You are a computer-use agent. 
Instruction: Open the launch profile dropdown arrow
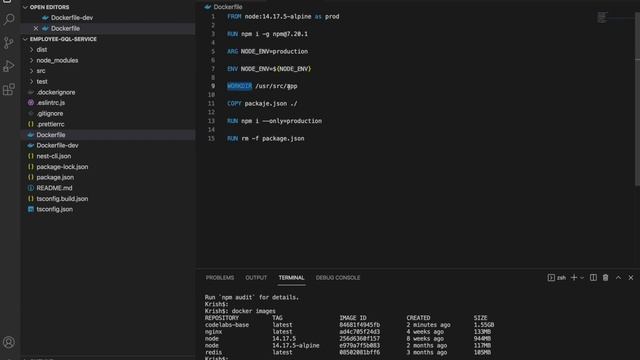tap(582, 278)
